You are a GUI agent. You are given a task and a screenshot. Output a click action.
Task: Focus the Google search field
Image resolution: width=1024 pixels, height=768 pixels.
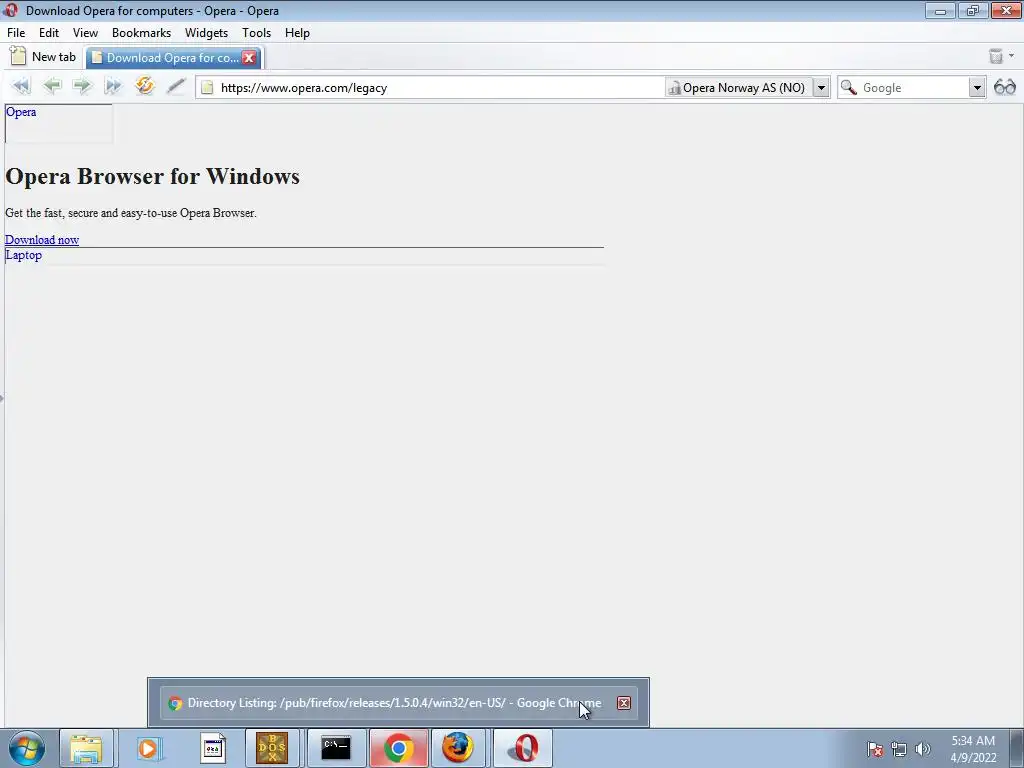tap(914, 88)
